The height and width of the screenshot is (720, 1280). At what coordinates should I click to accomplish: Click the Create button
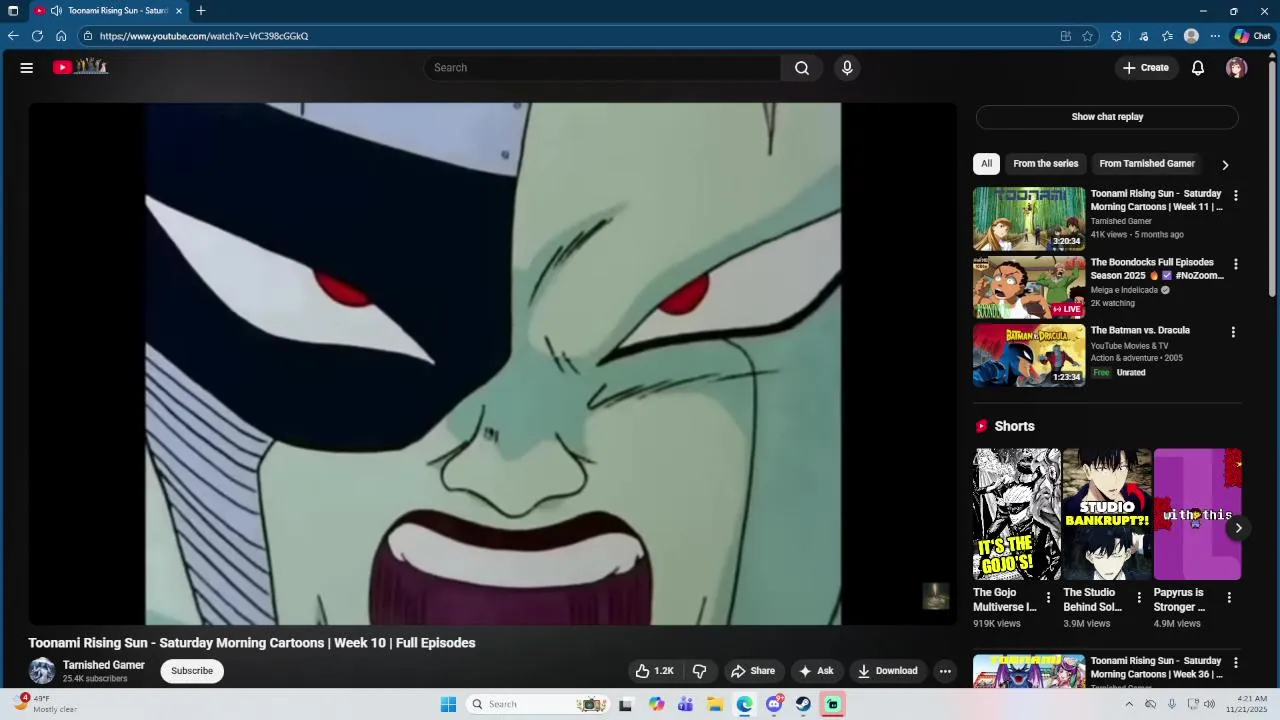[1146, 68]
